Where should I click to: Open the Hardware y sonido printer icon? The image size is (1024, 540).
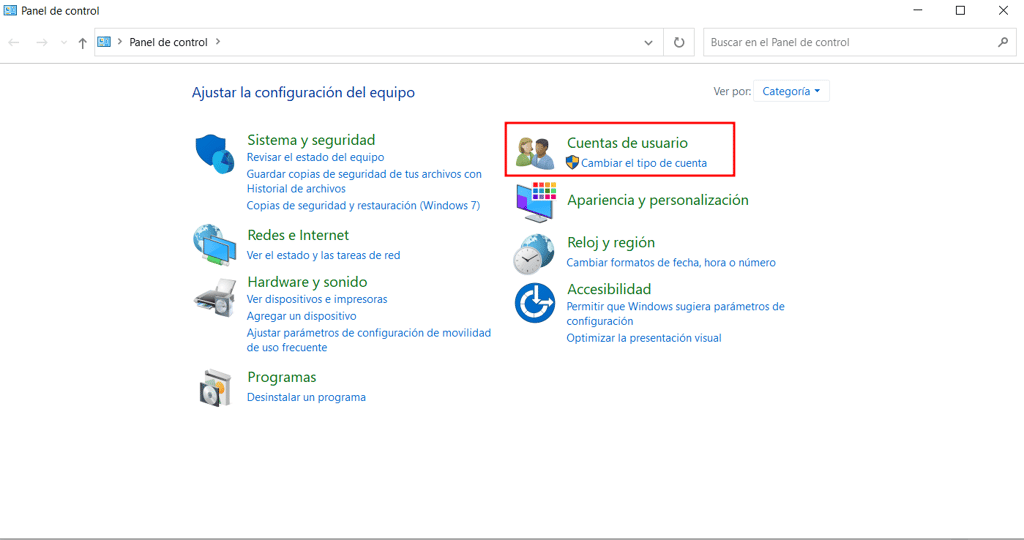[214, 298]
